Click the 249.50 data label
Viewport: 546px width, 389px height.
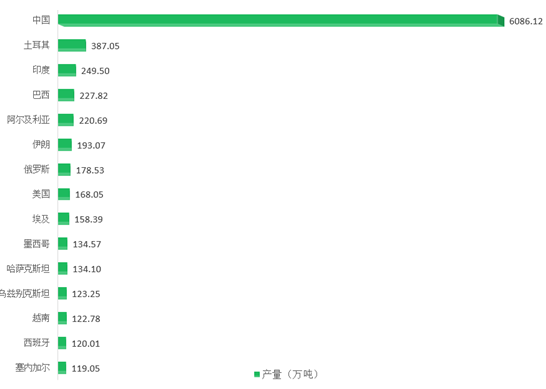[x=95, y=71]
